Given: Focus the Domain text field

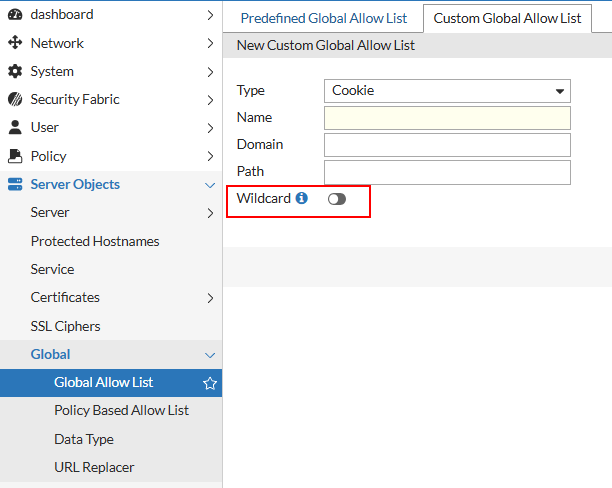Looking at the screenshot, I should tap(447, 145).
